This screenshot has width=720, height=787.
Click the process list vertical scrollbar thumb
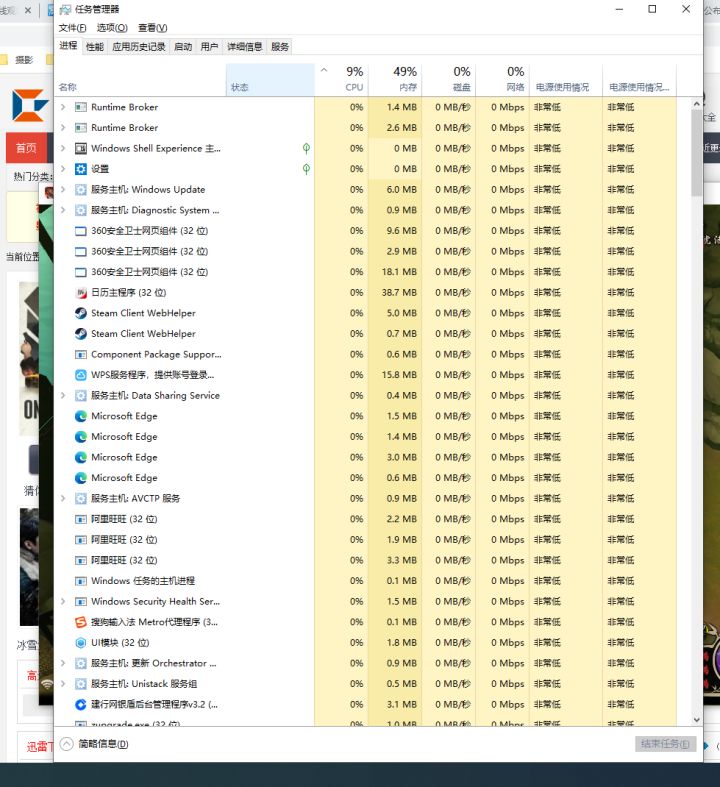(x=696, y=153)
